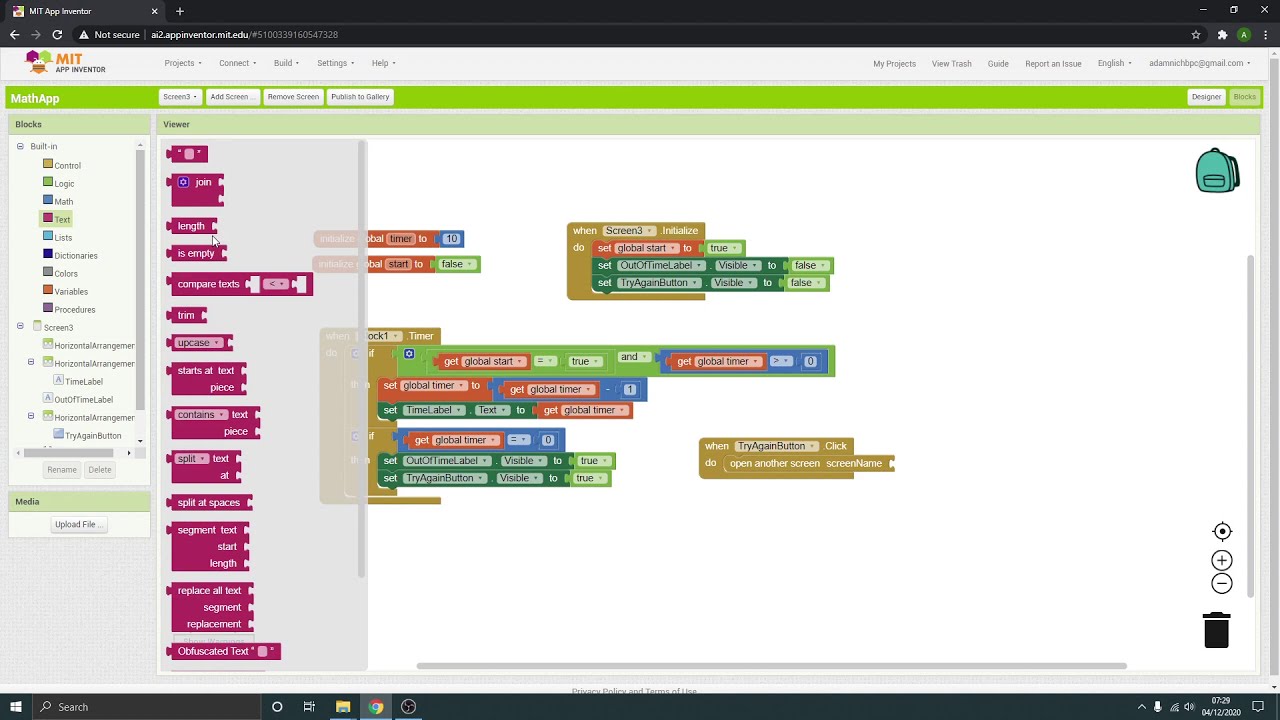The height and width of the screenshot is (720, 1280).
Task: Click the browser back arrow
Action: [14, 34]
